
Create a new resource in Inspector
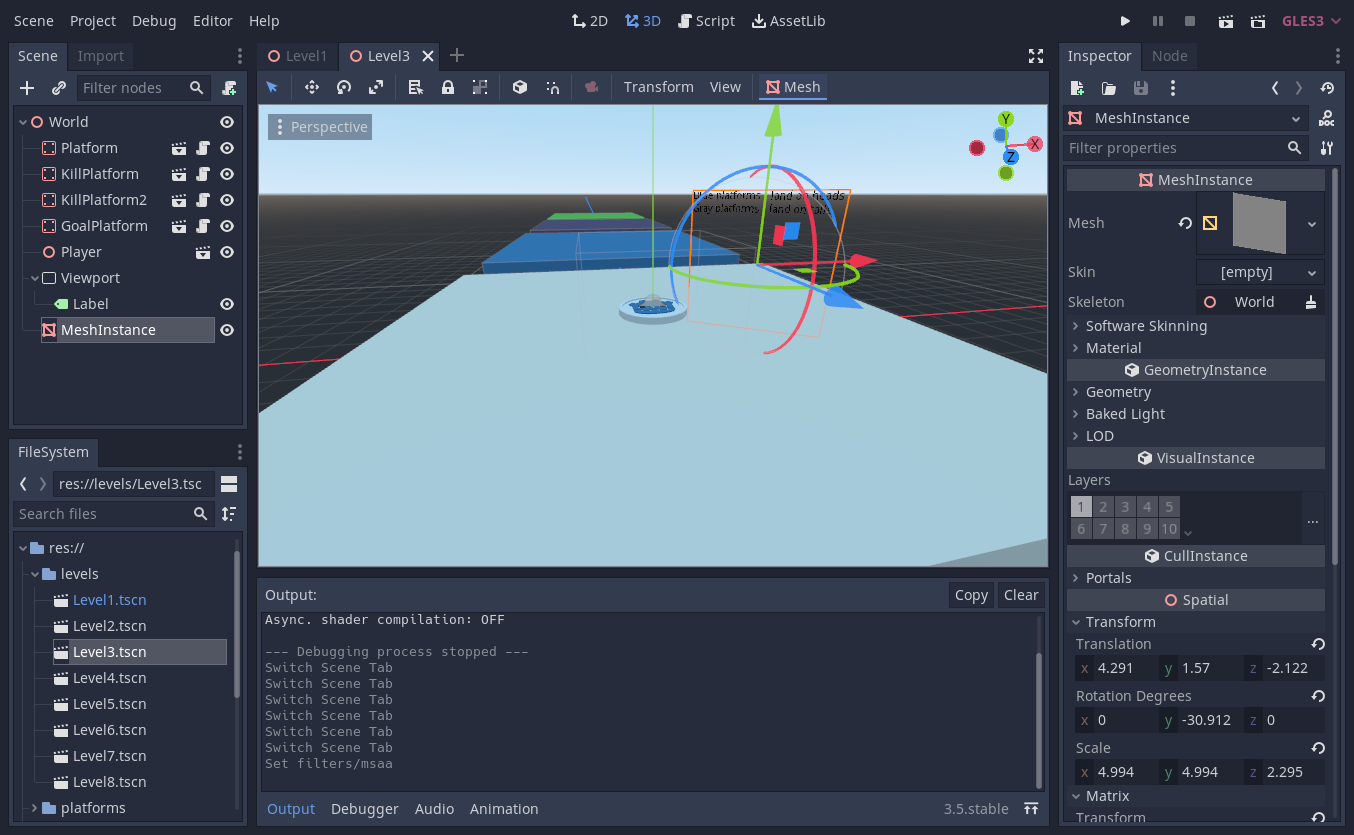click(x=1077, y=88)
